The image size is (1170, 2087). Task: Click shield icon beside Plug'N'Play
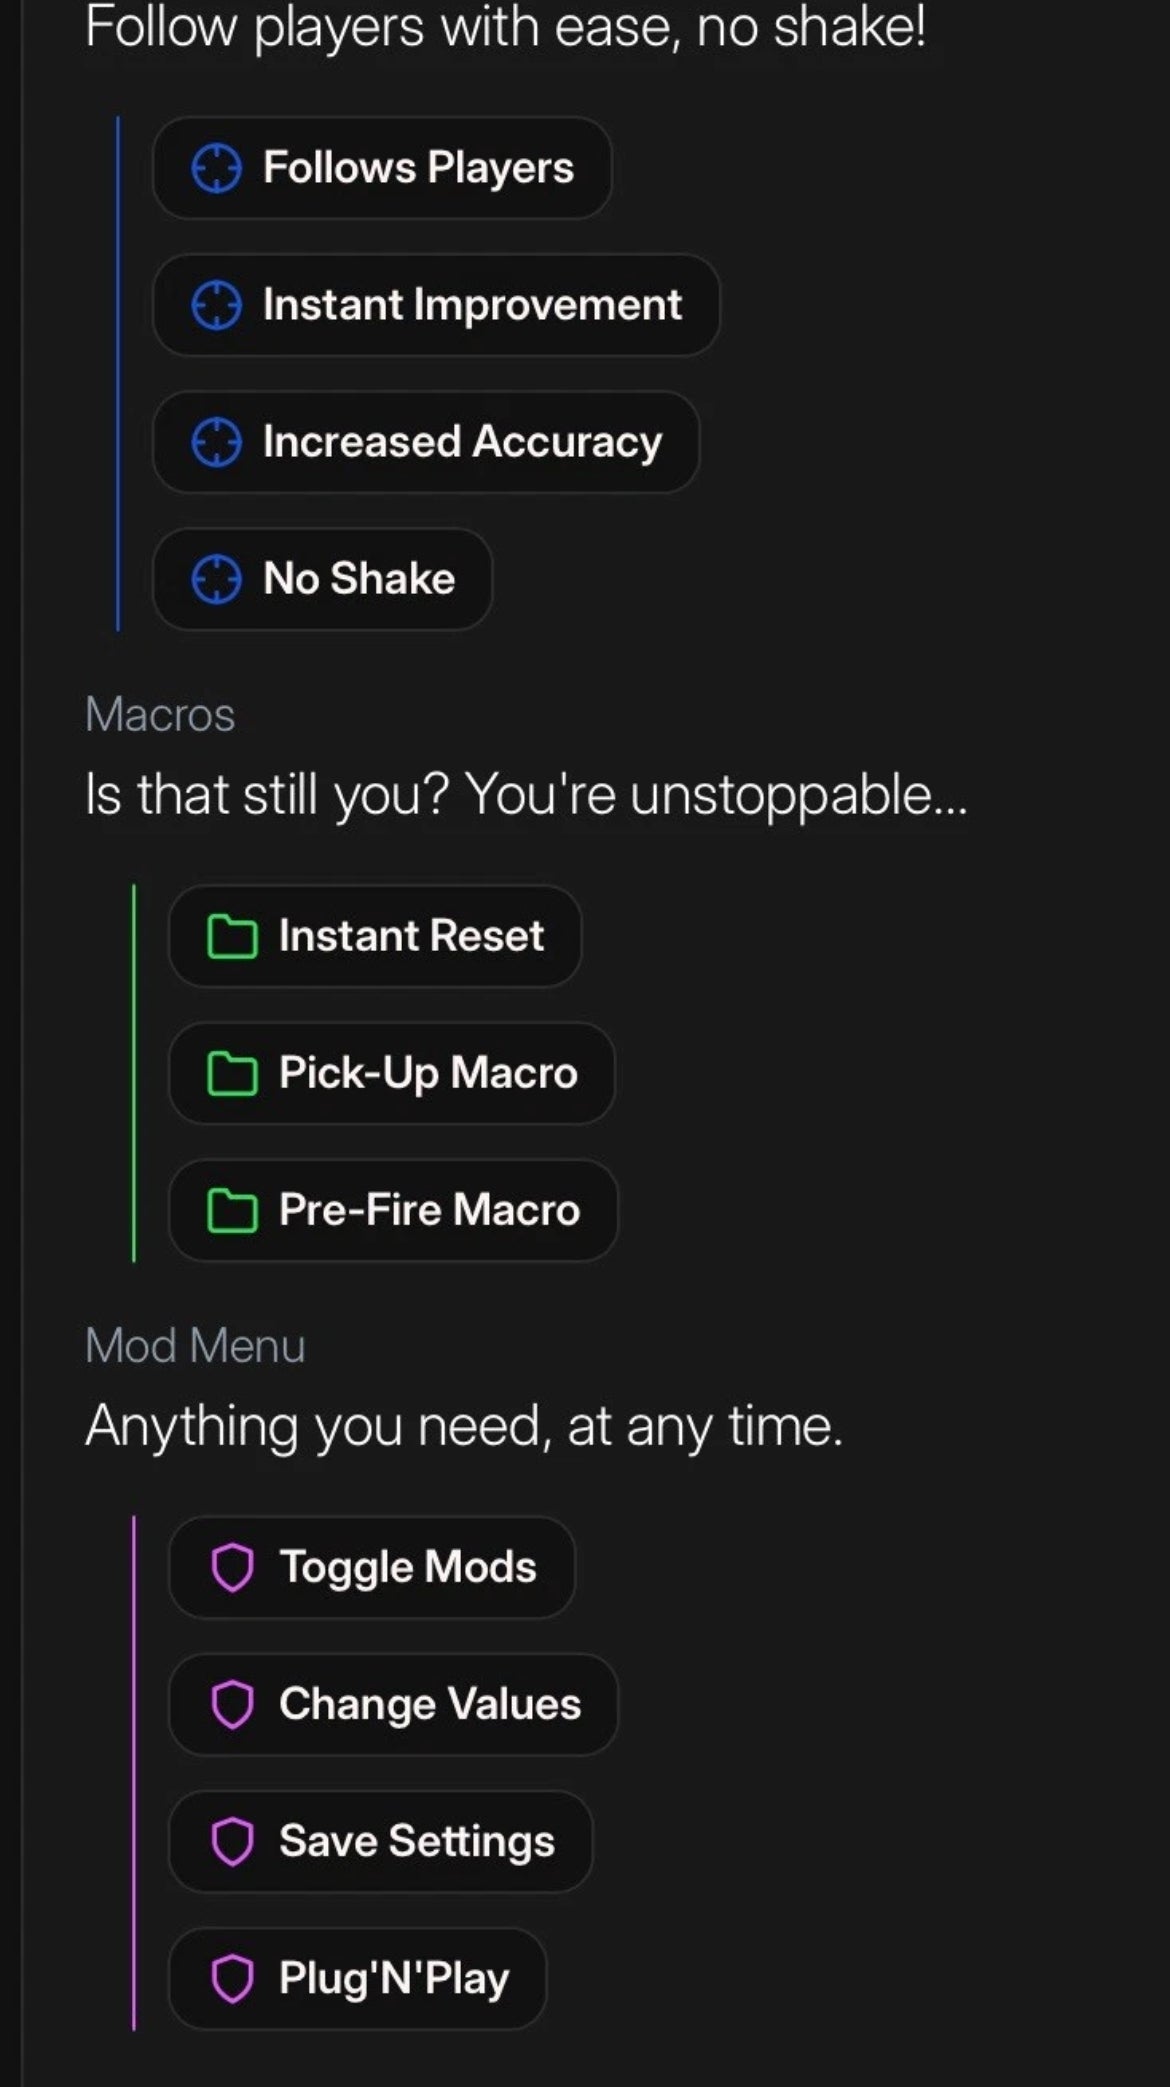[x=232, y=1978]
